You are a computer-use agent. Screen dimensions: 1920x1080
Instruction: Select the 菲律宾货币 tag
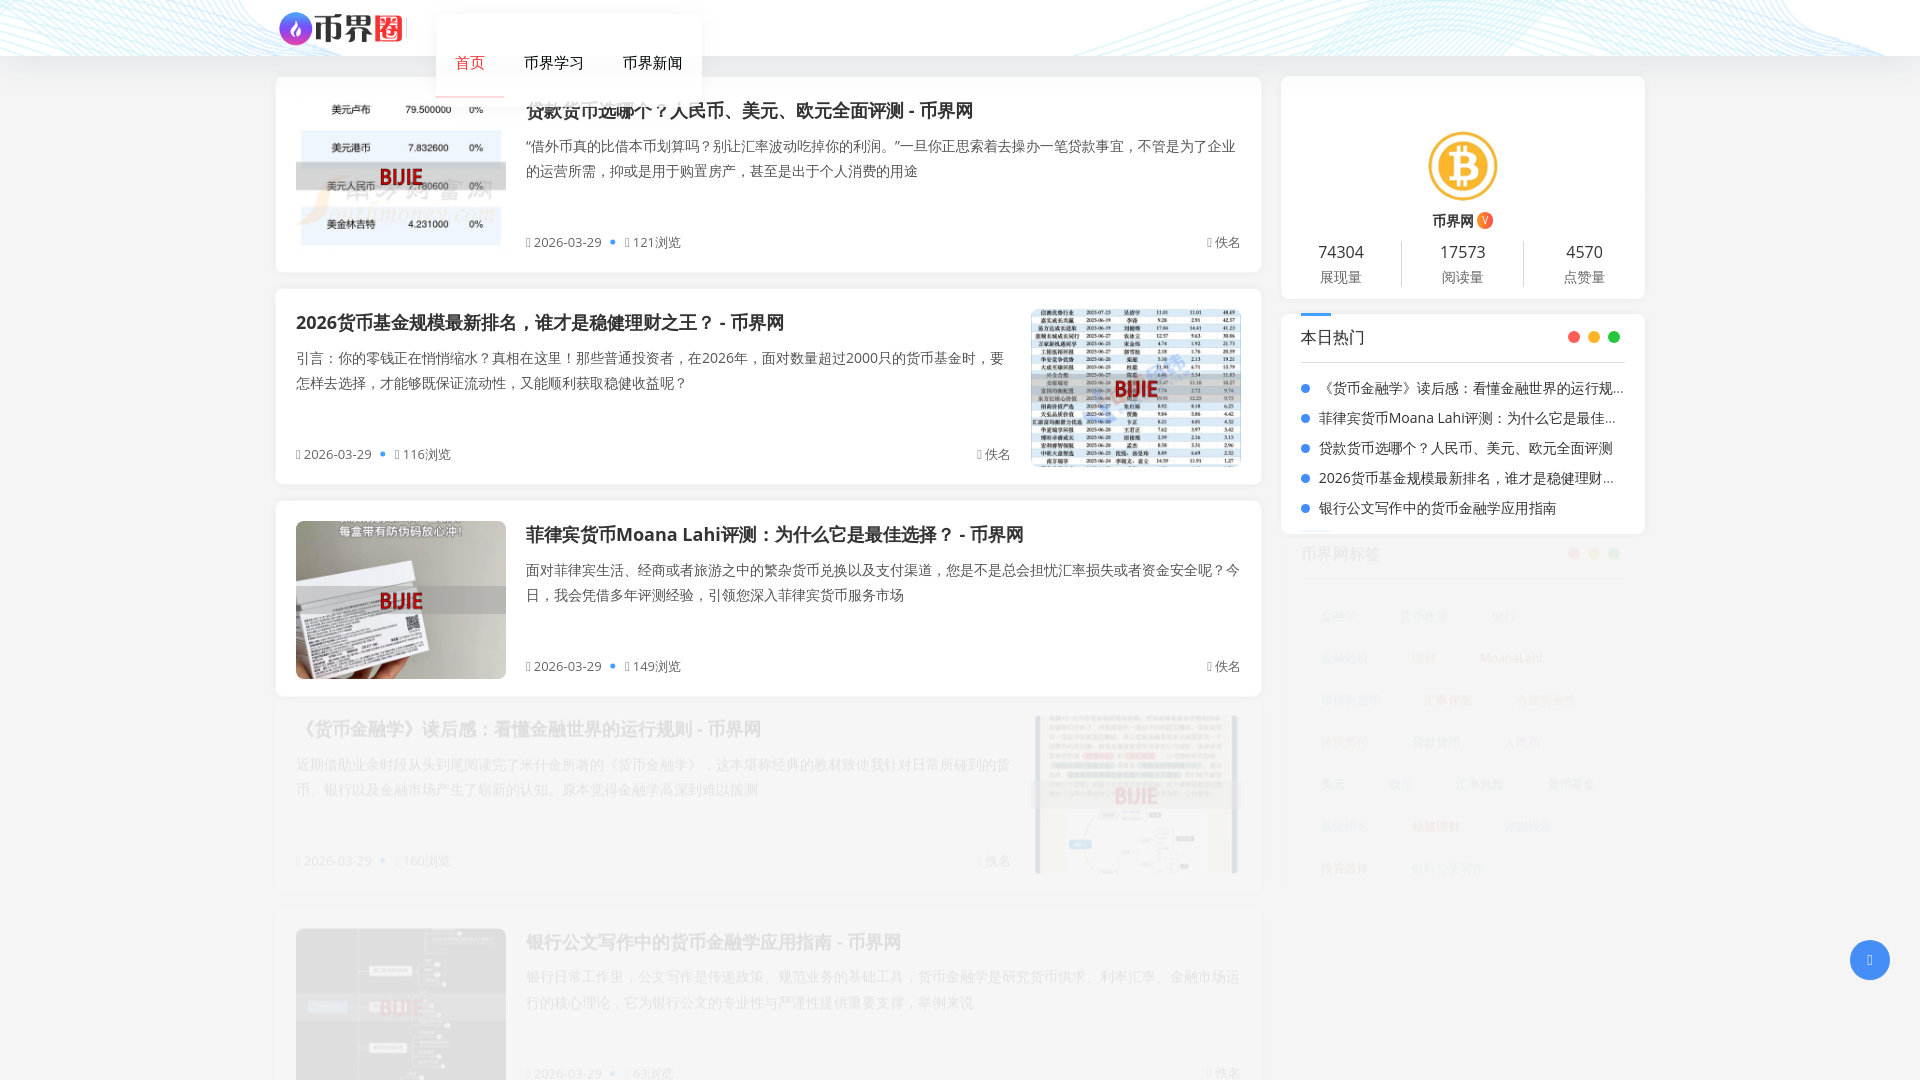(1350, 700)
